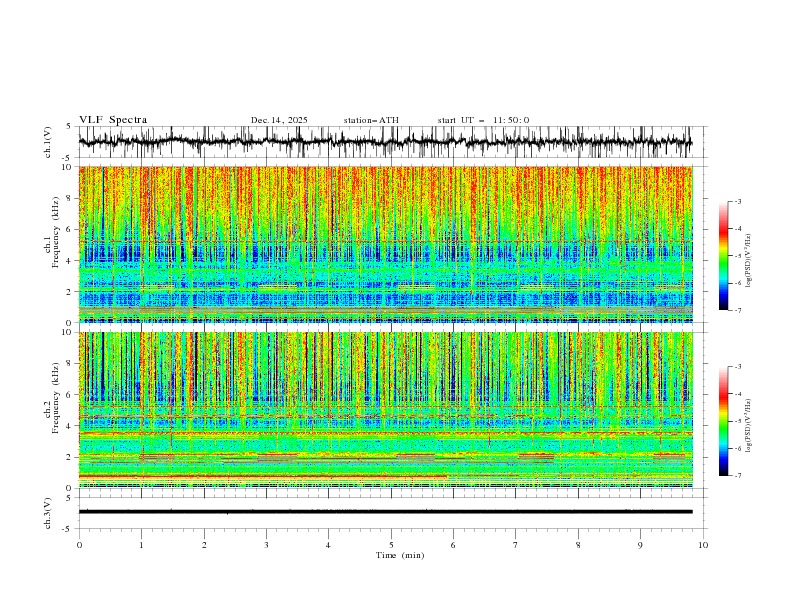This screenshot has width=792, height=612.
Task: Click the "Time (min)" x-axis label
Action: (x=400, y=555)
